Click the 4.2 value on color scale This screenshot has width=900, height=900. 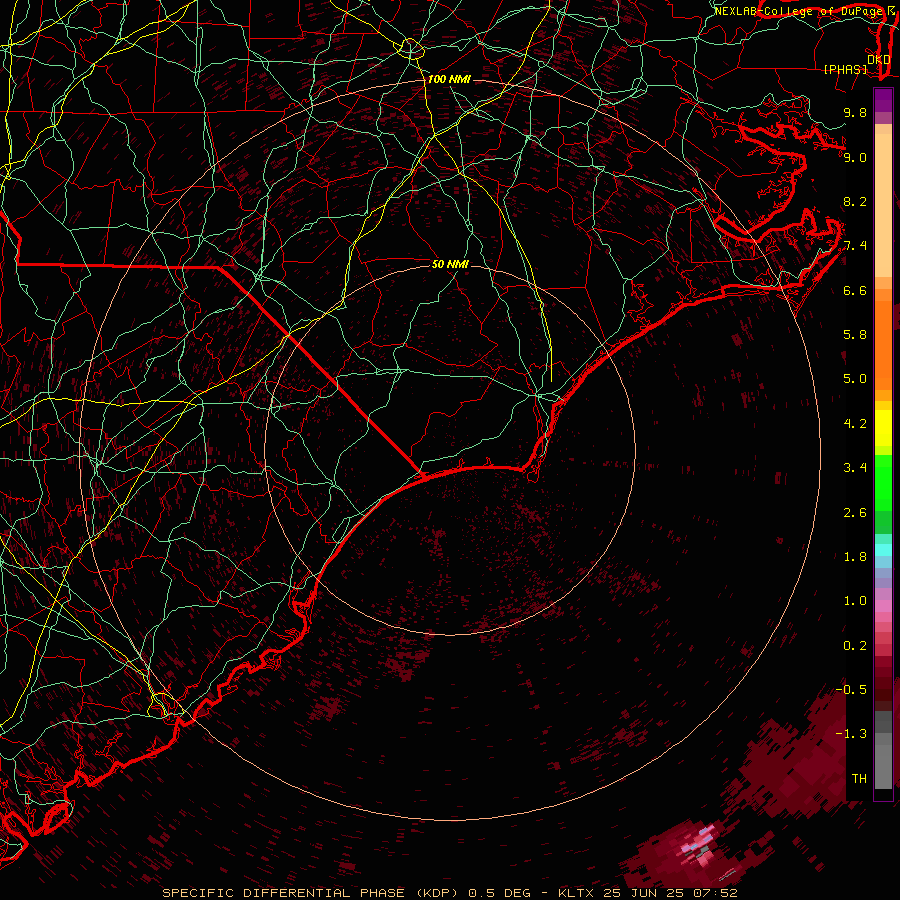click(855, 424)
